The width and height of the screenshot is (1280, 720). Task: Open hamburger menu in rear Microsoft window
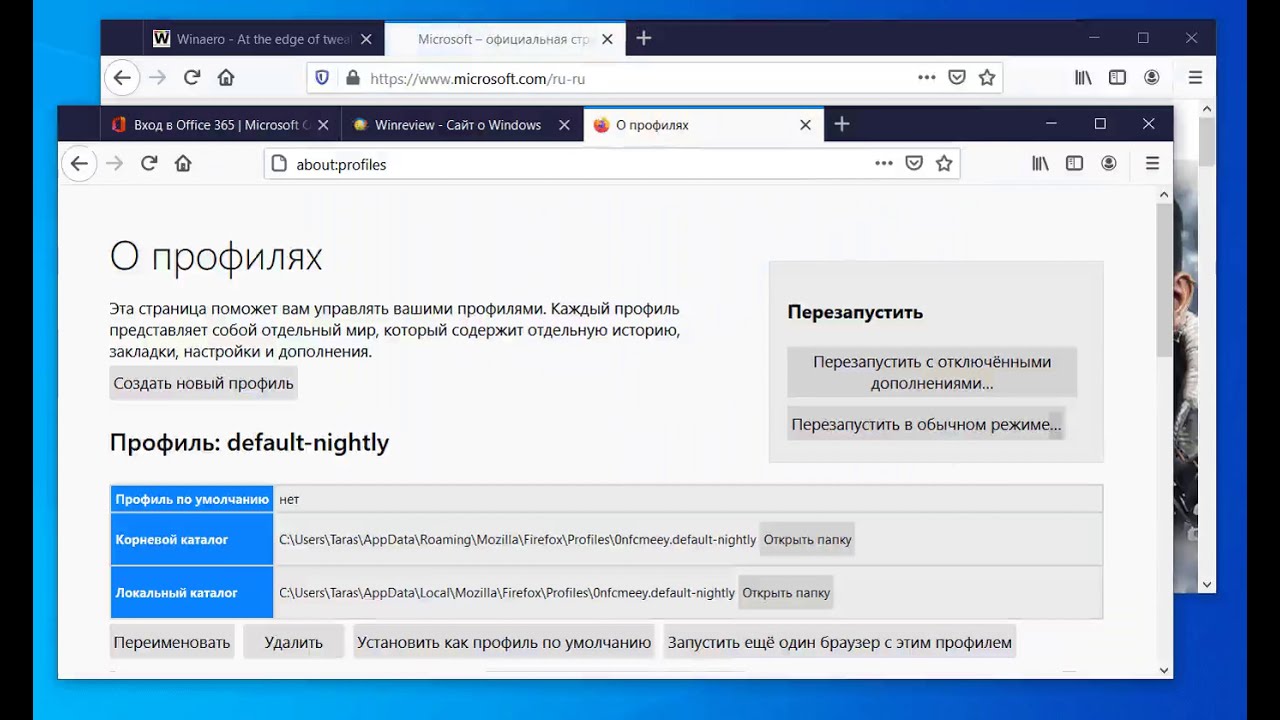[1195, 78]
